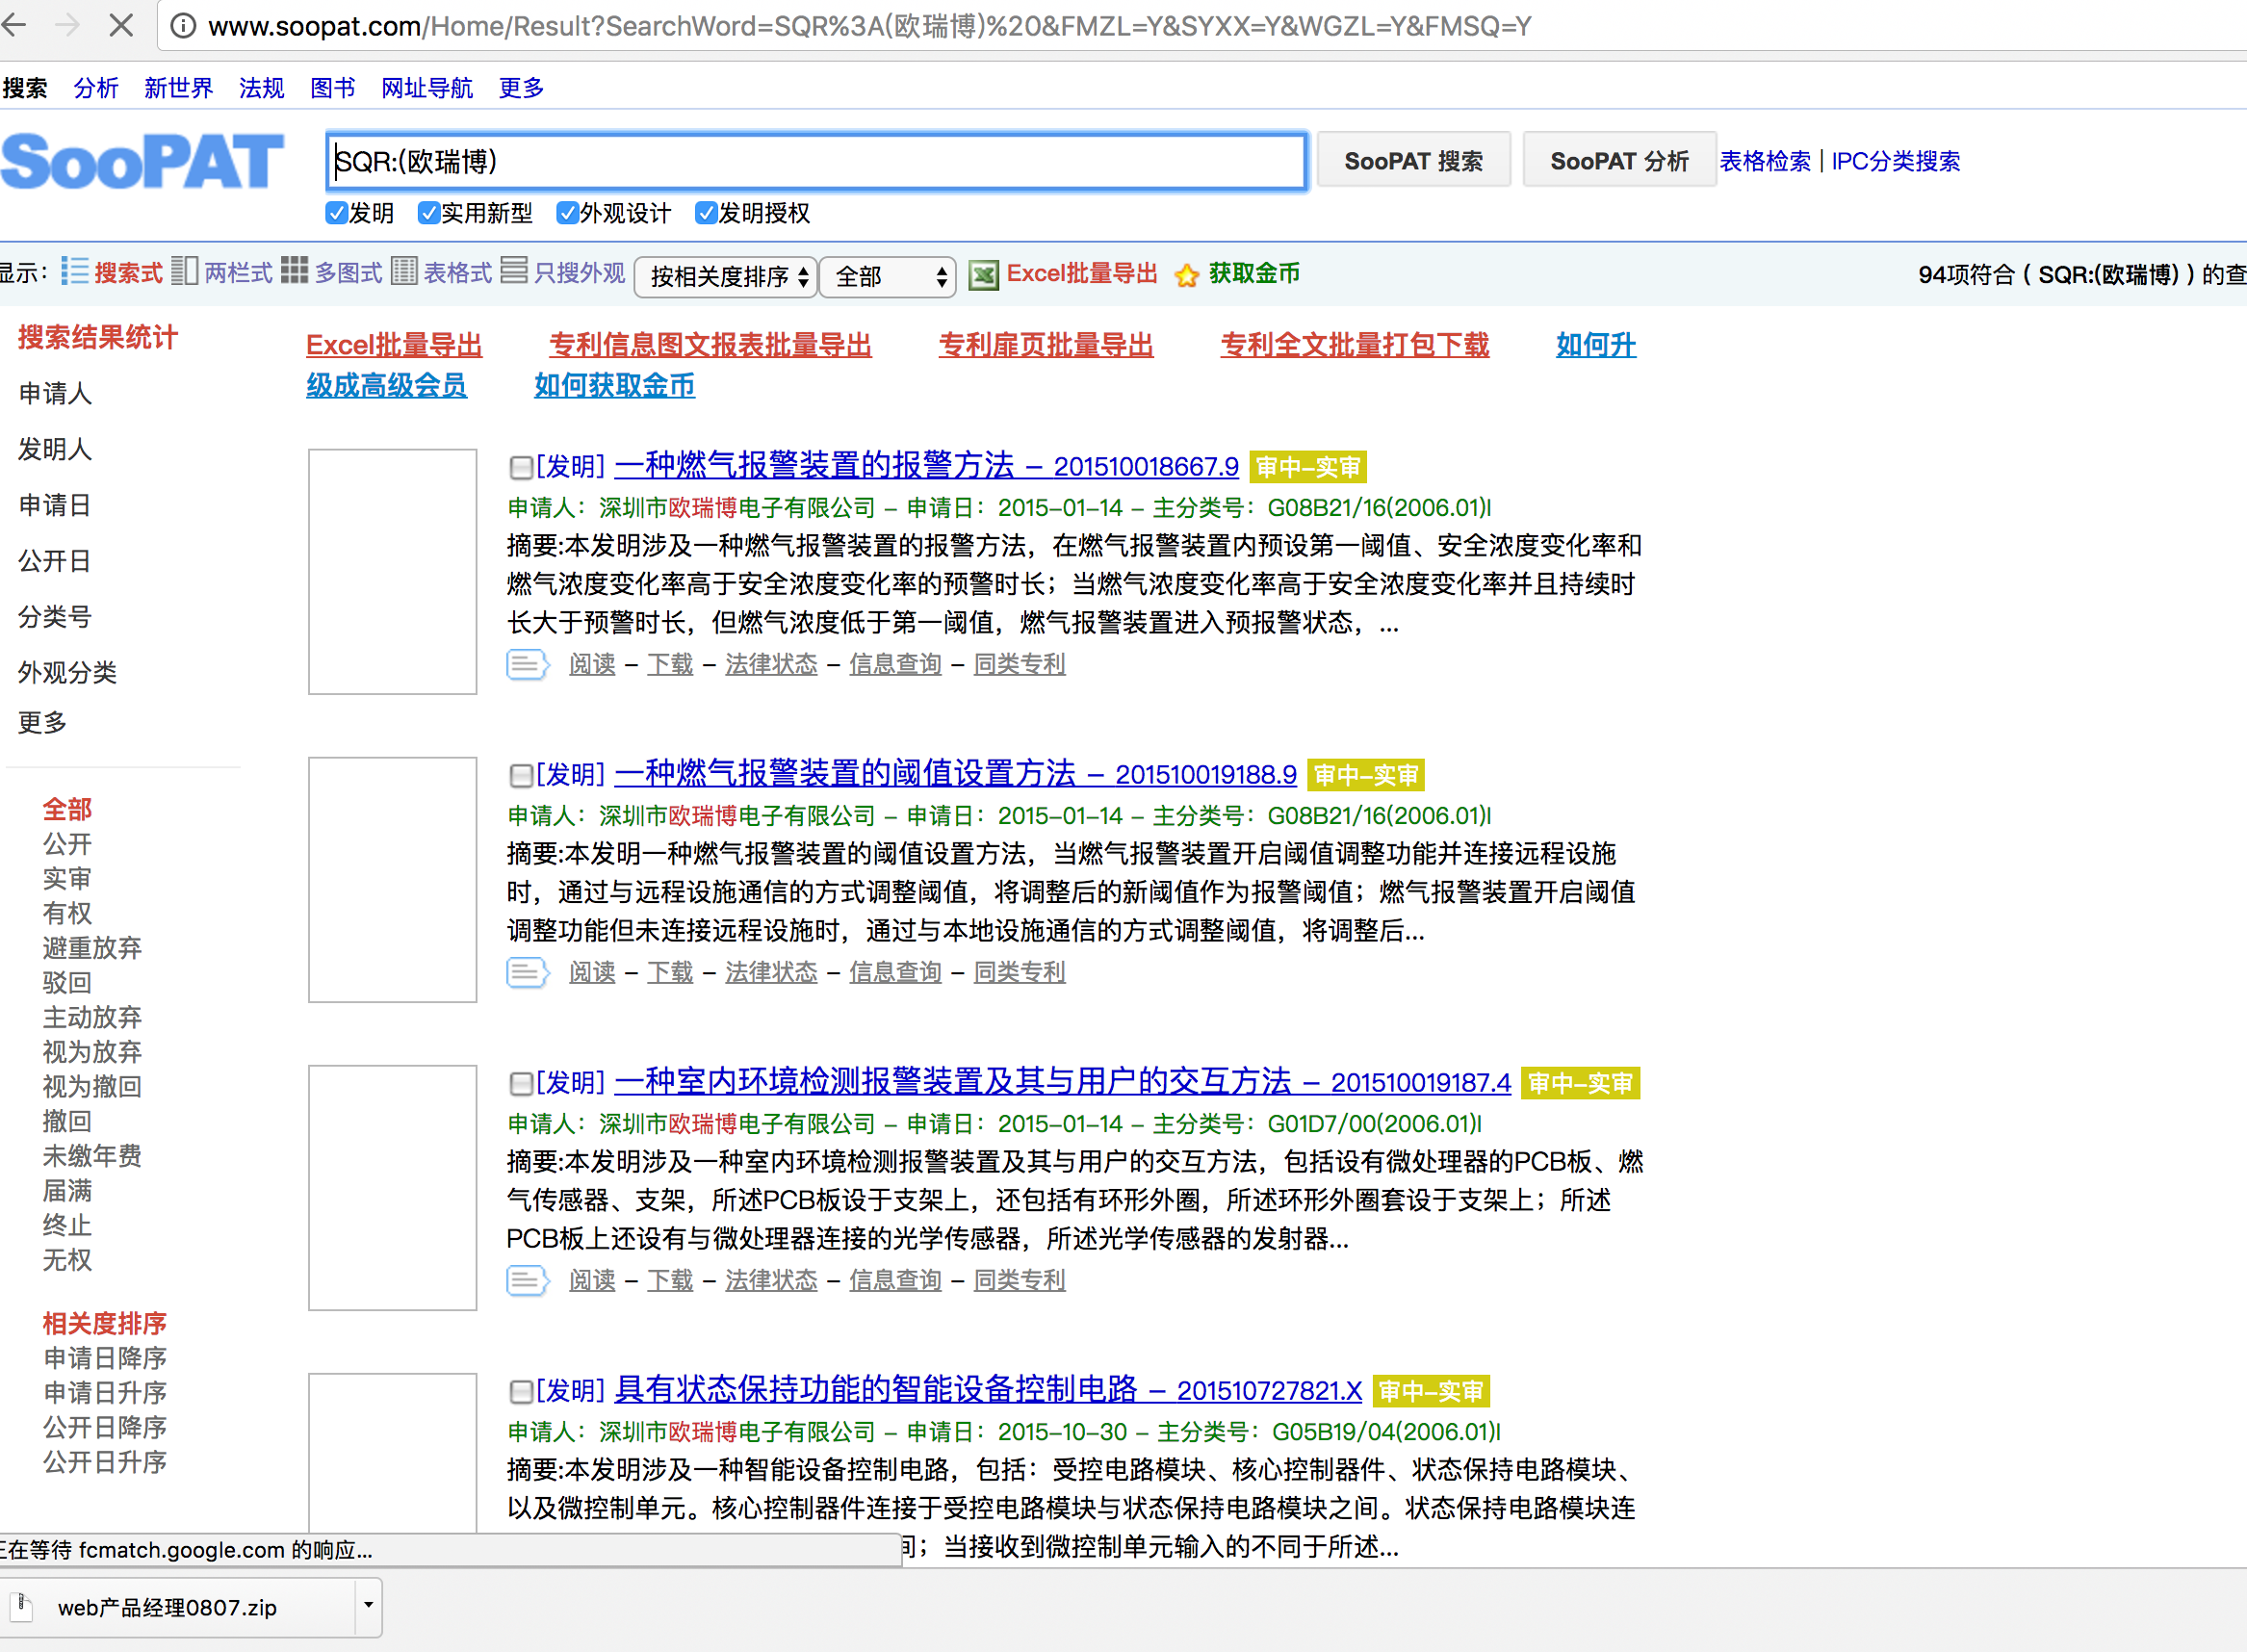Viewport: 2247px width, 1652px height.
Task: Stop page loading with the X button
Action: click(121, 26)
